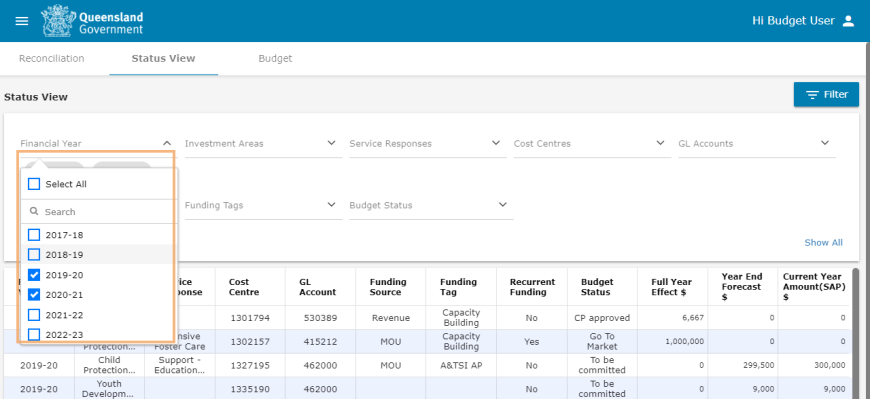
Task: Click the Show All link
Action: click(823, 243)
